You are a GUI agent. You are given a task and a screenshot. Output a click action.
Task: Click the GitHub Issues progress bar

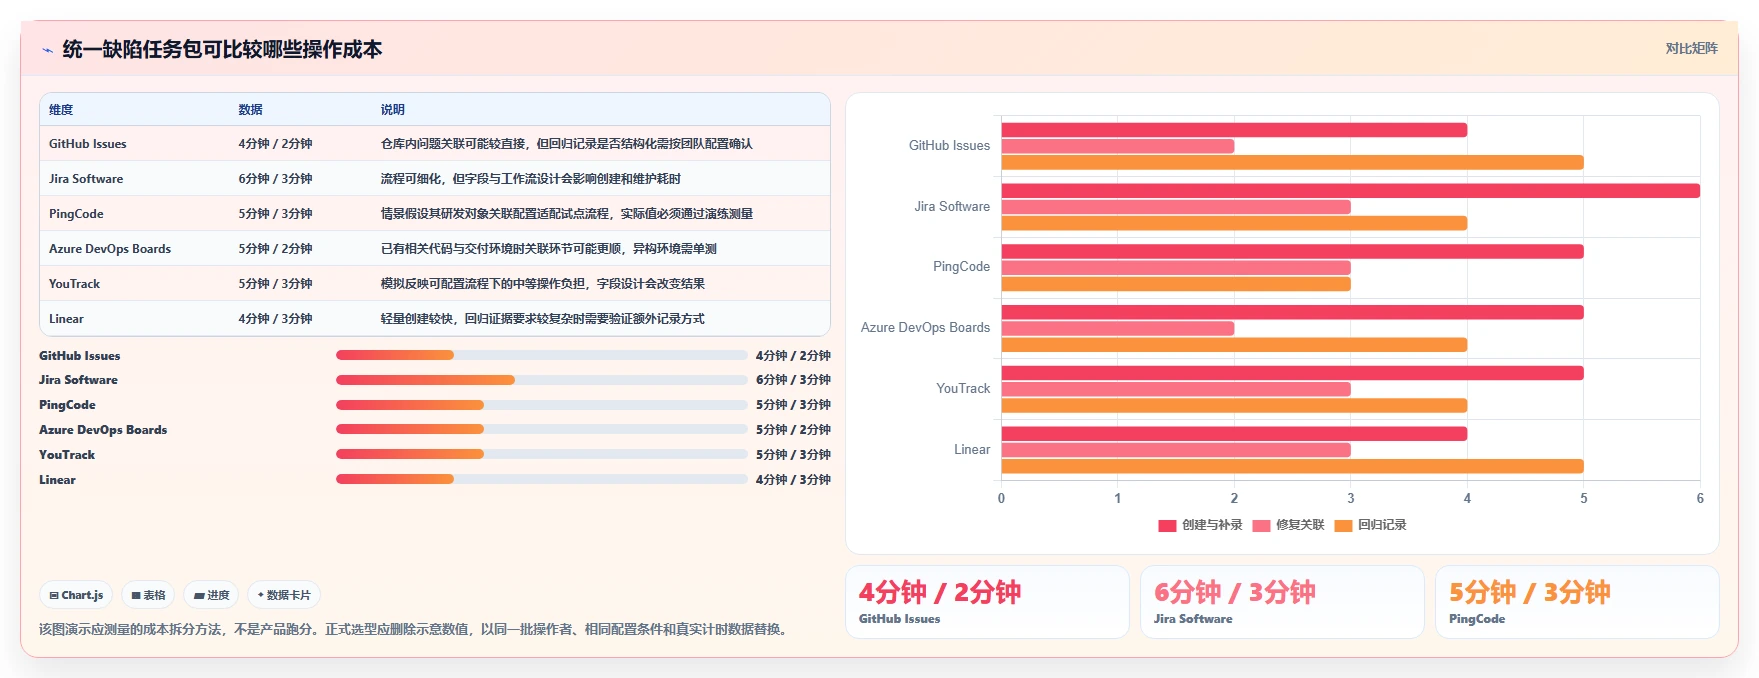point(541,355)
